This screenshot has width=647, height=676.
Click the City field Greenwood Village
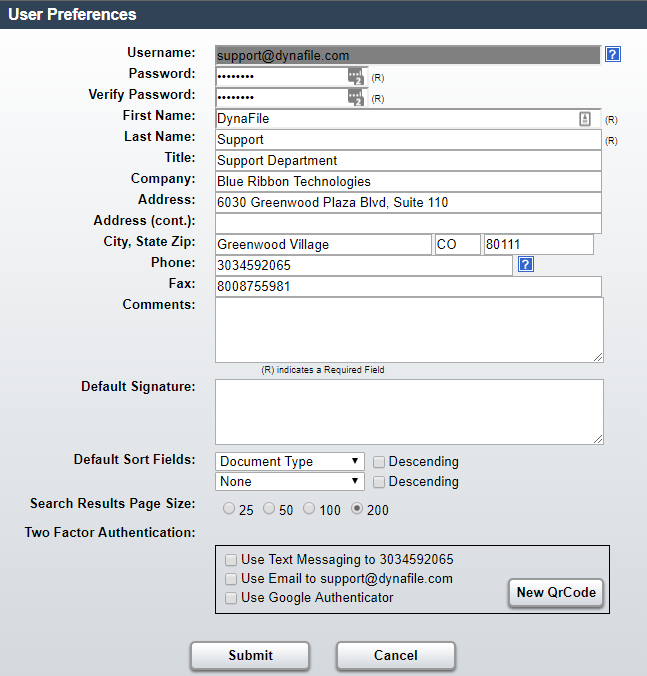(323, 244)
